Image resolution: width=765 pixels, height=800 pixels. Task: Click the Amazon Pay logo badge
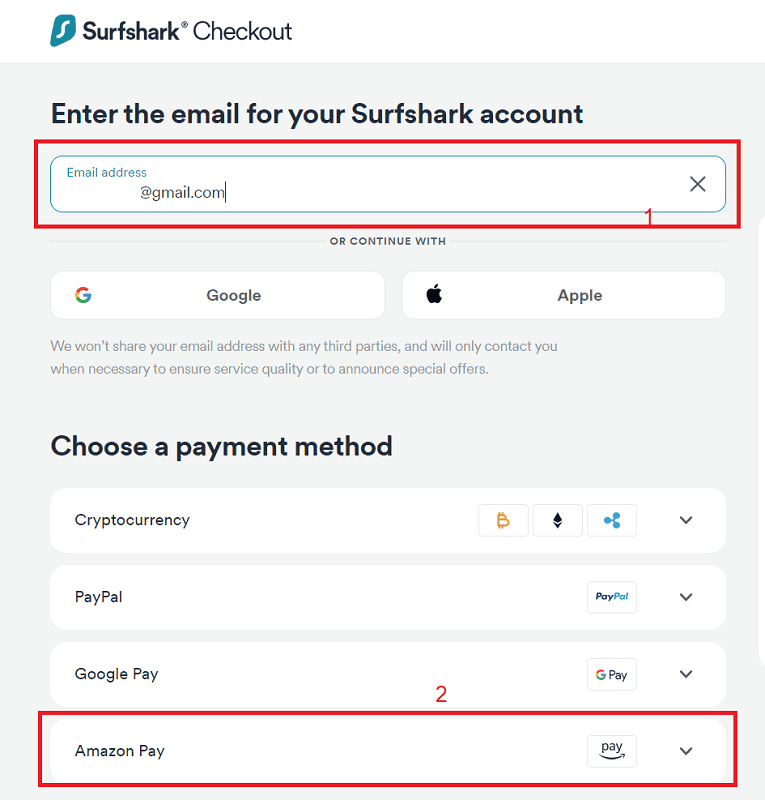[611, 751]
